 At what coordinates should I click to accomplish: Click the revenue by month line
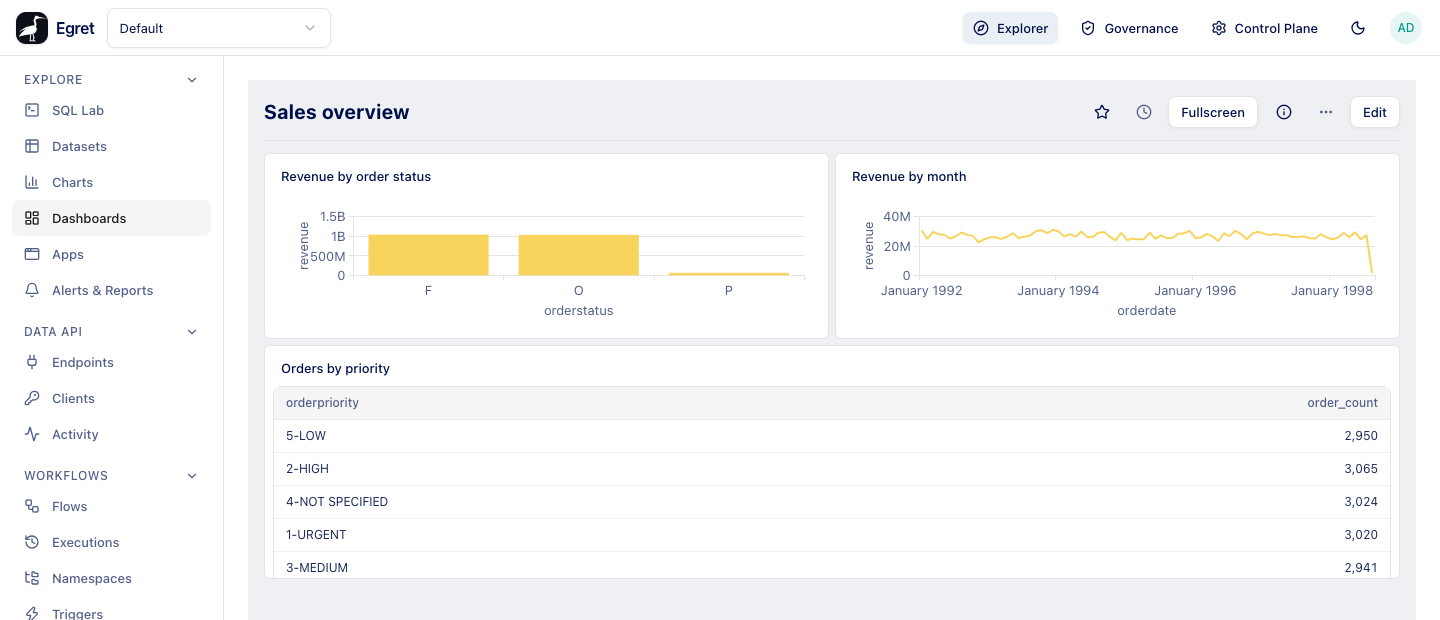(x=1145, y=235)
